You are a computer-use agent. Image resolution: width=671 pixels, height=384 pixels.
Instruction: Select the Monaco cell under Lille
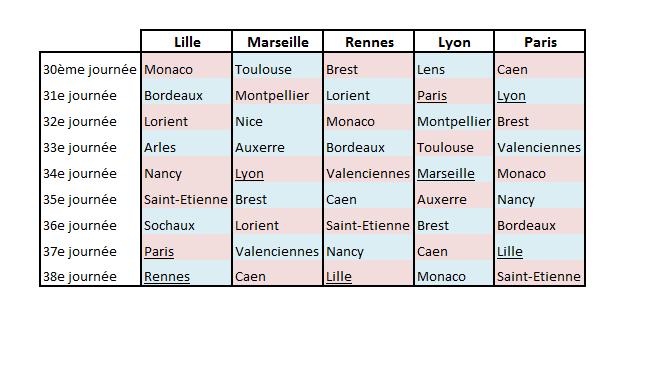point(168,69)
